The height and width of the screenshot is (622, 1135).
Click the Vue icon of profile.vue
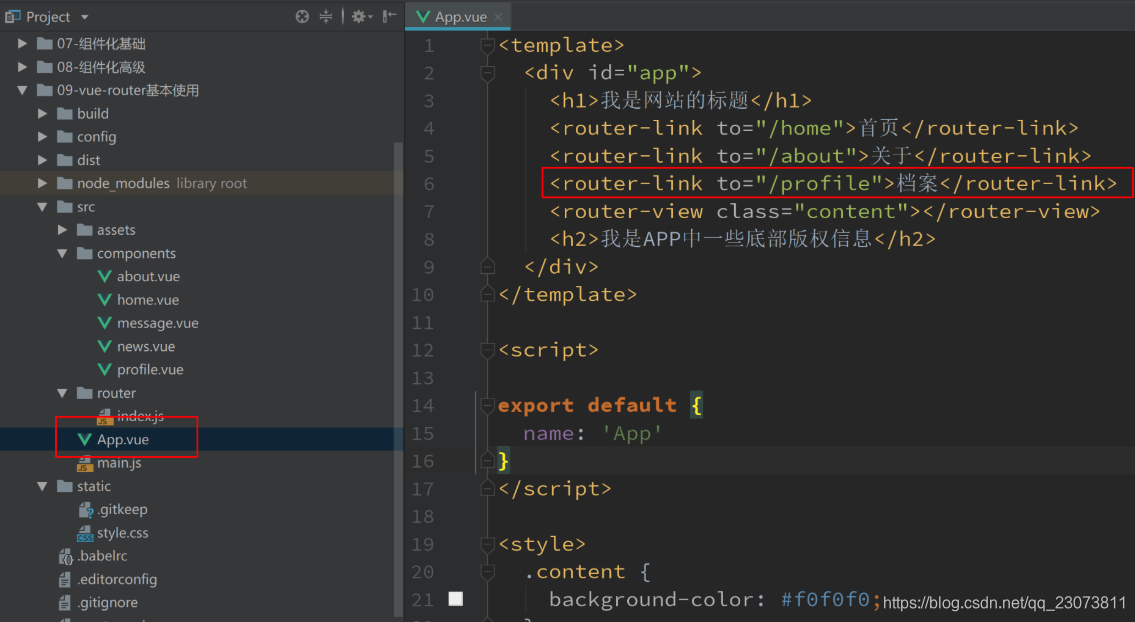pos(104,369)
